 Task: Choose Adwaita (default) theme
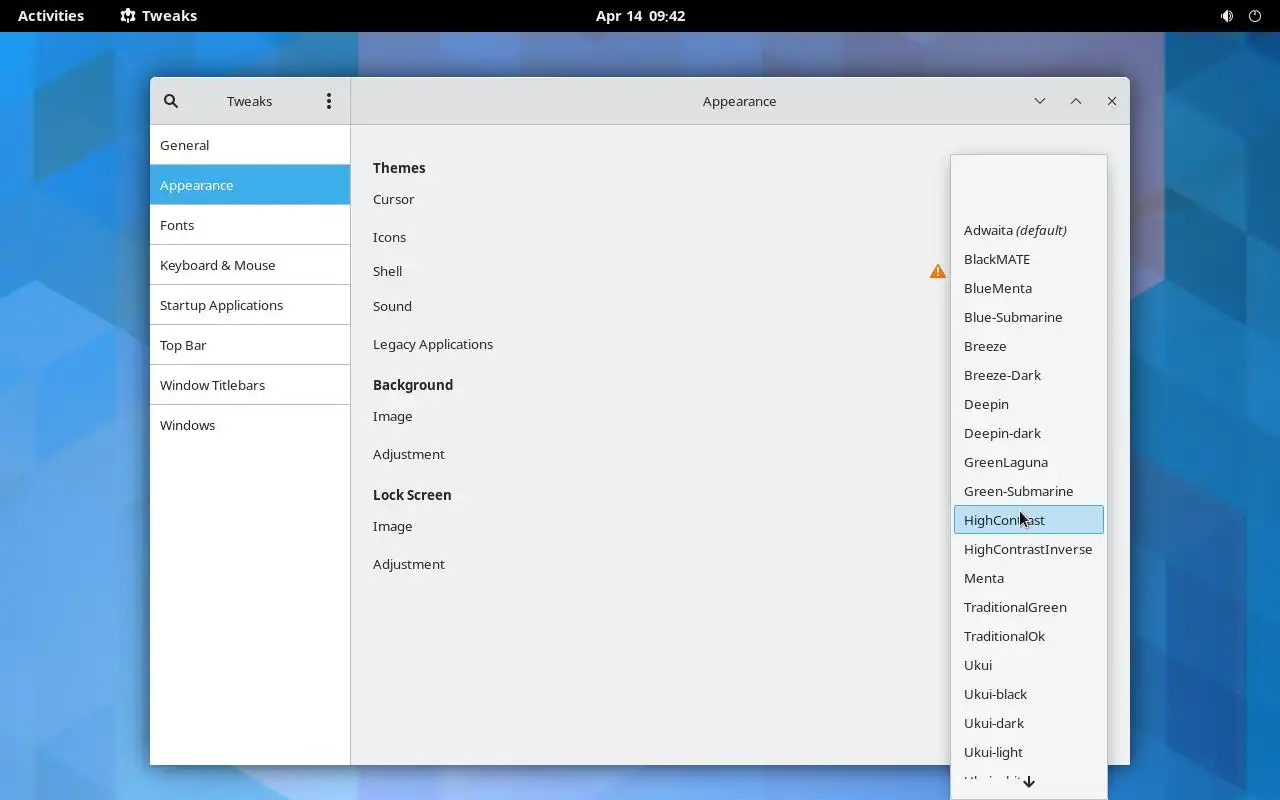(x=1029, y=230)
